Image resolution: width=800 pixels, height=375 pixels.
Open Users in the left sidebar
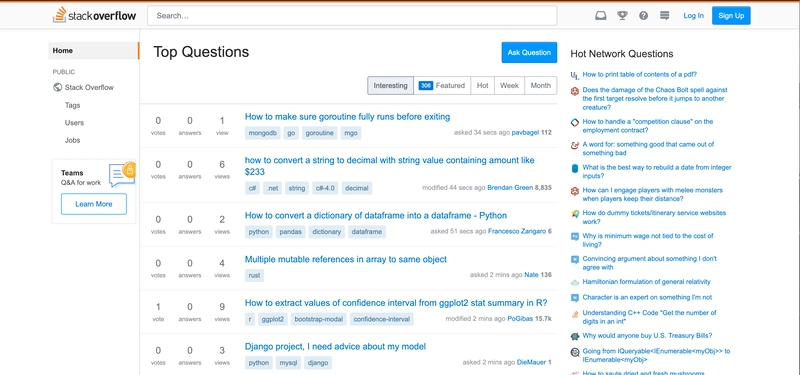74,122
